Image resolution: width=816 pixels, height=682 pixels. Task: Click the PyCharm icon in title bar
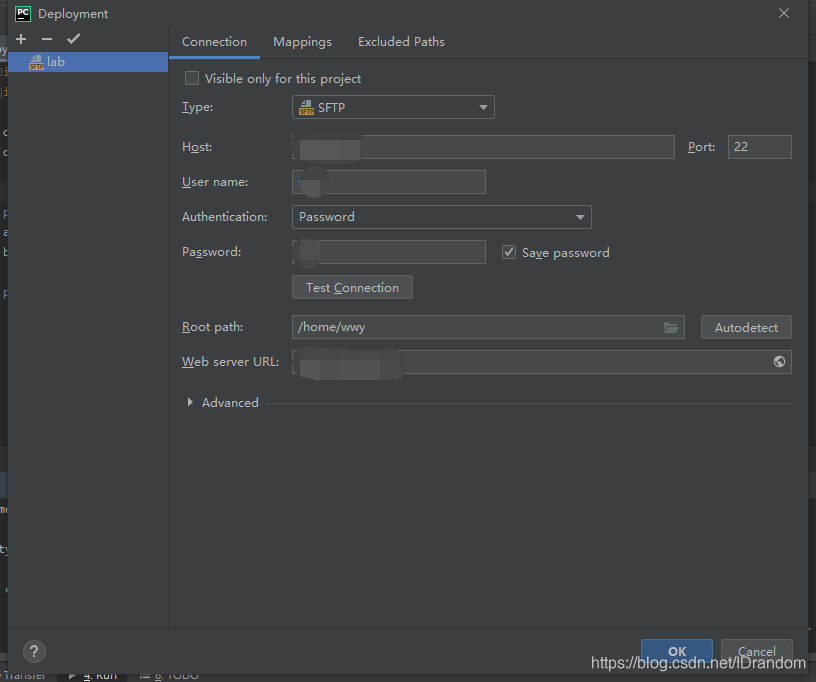point(23,14)
